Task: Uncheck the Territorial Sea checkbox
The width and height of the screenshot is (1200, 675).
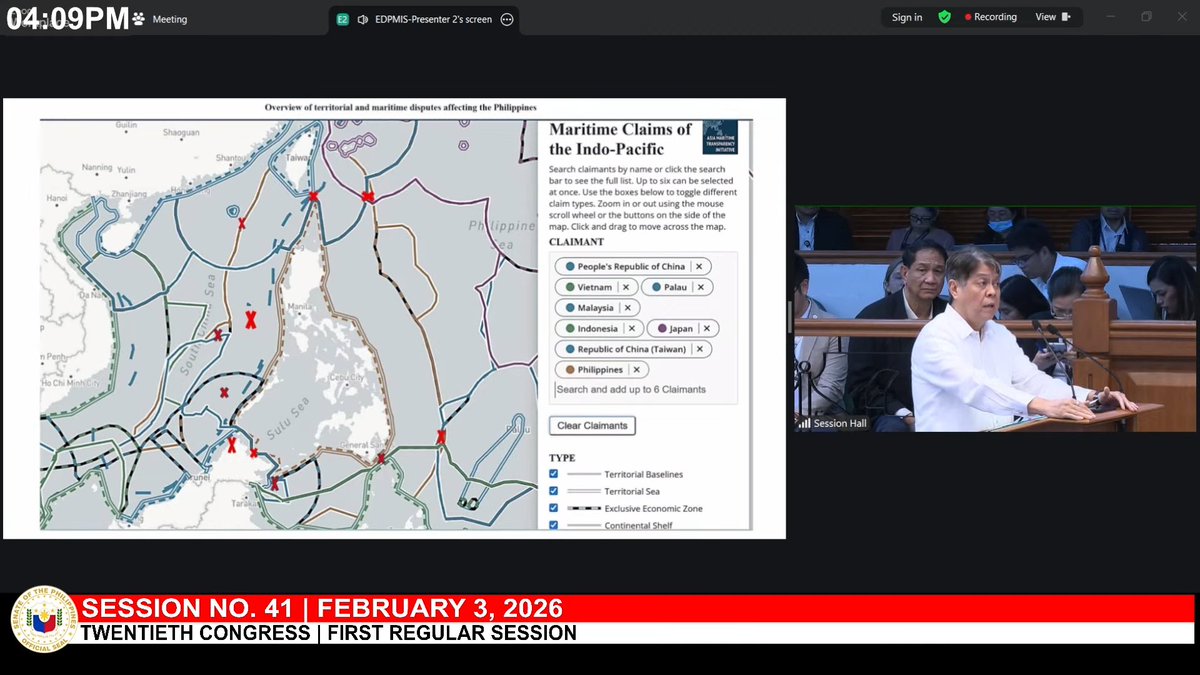Action: point(554,491)
